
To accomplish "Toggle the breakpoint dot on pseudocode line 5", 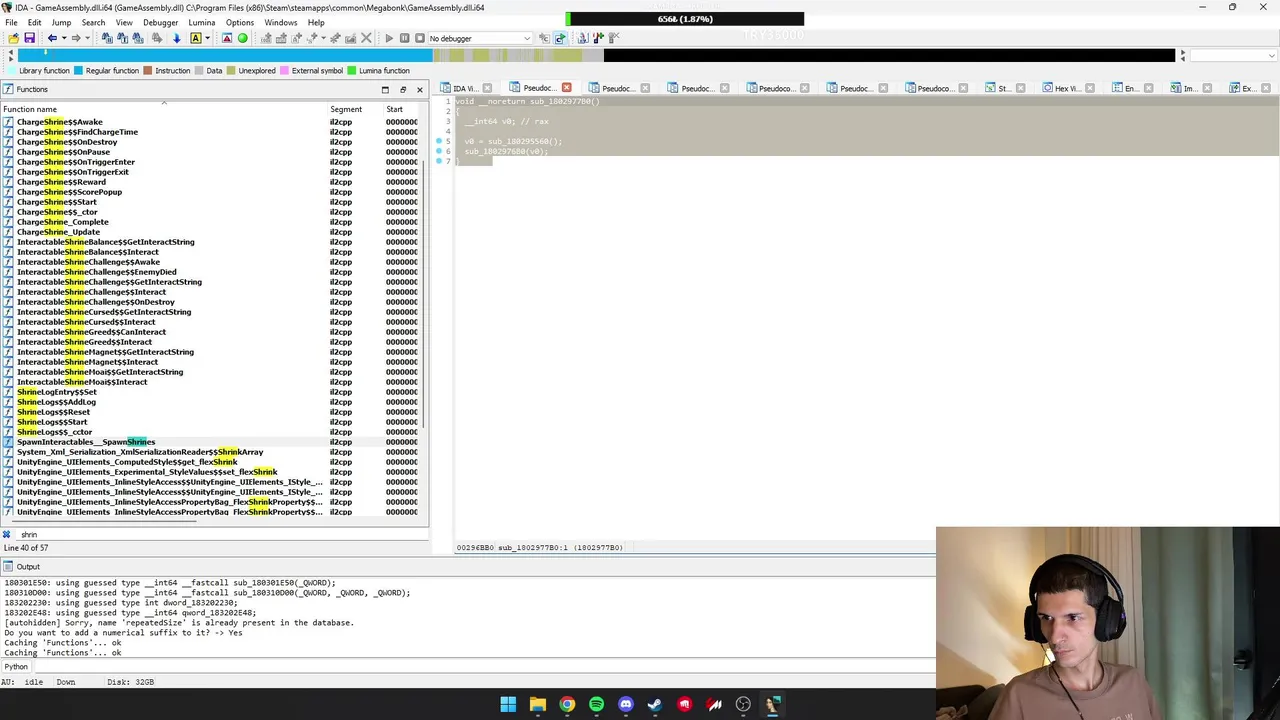I will [439, 142].
